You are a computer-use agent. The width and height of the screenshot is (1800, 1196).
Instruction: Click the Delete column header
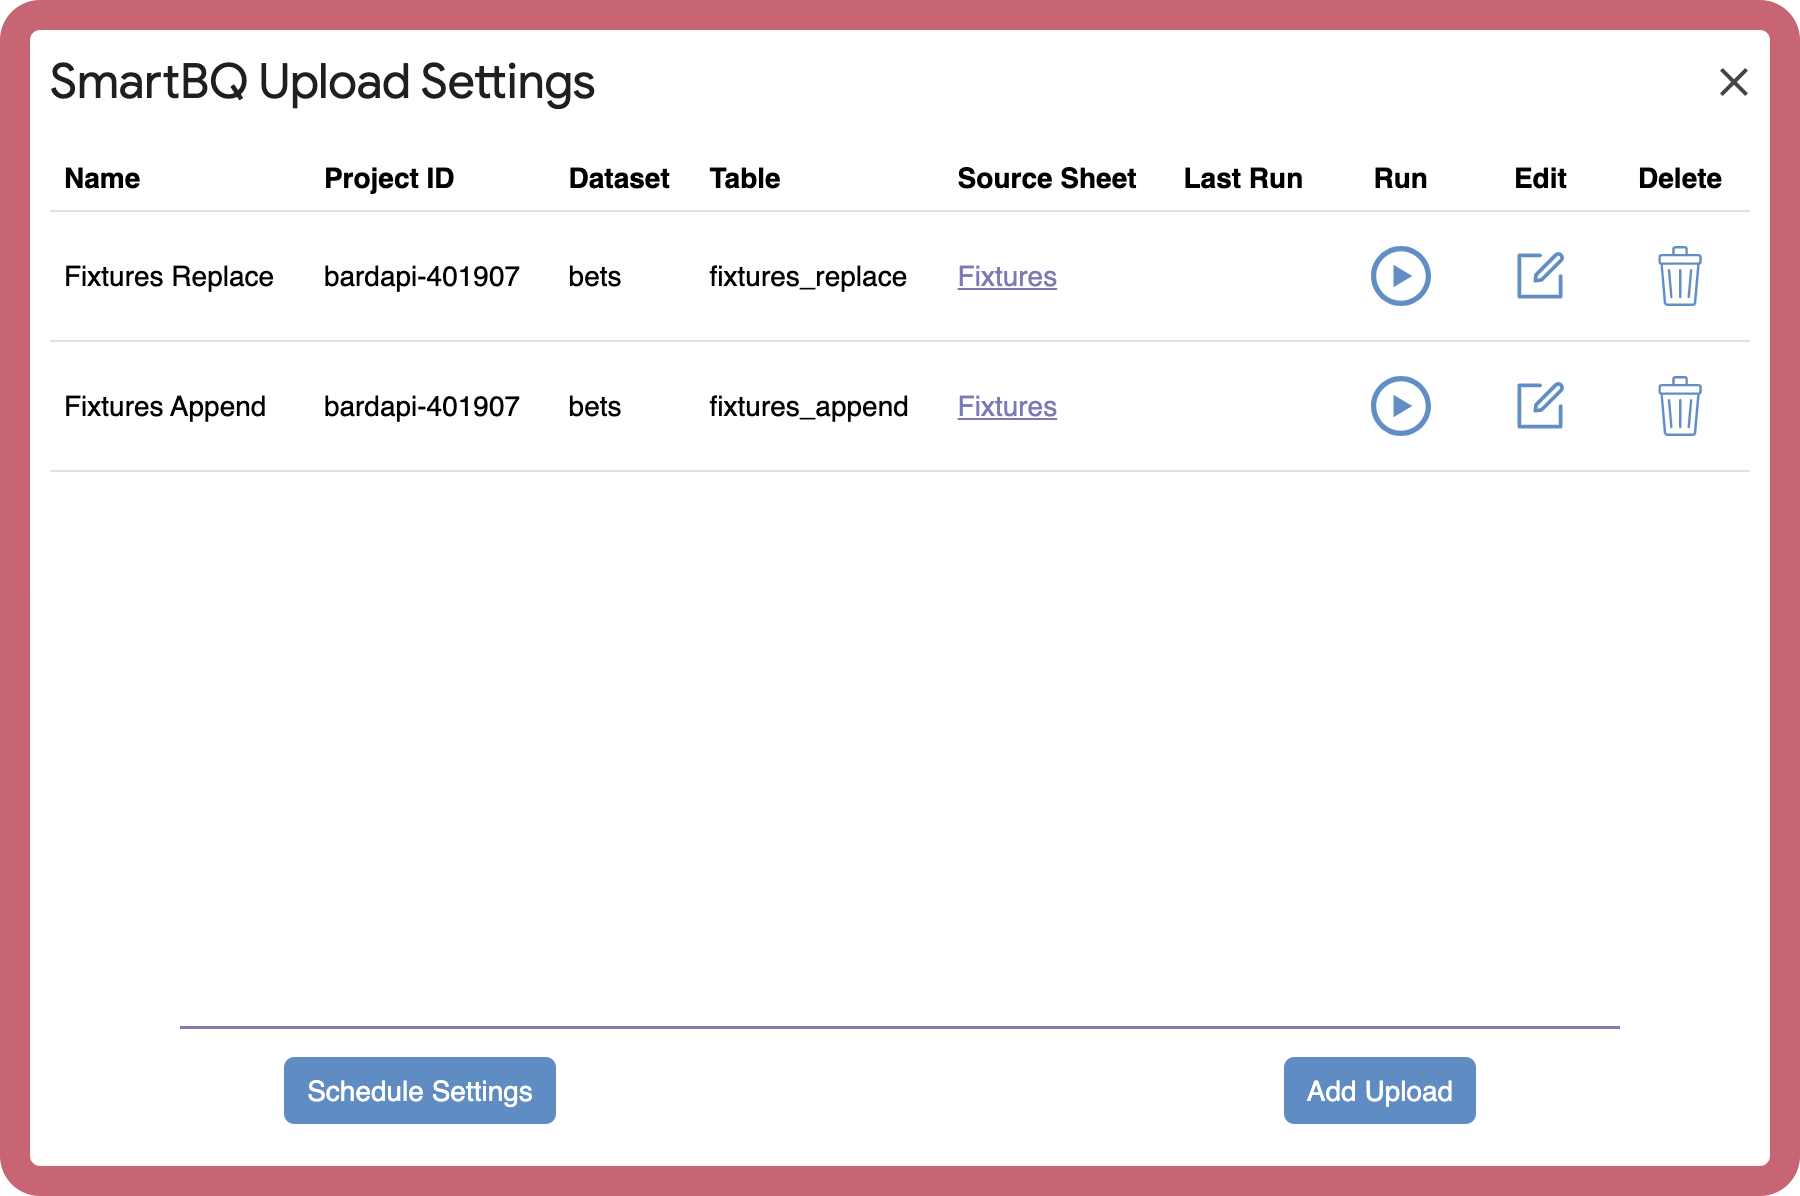tap(1680, 178)
